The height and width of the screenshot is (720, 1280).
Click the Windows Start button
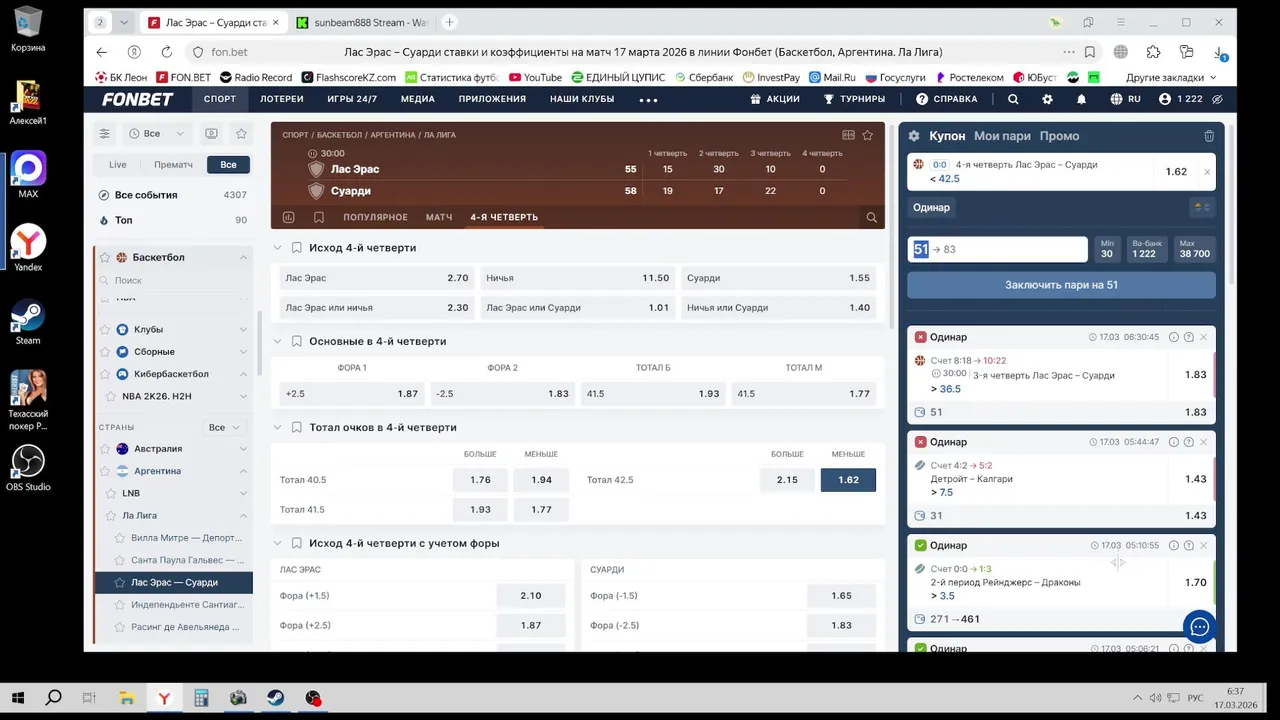tap(18, 698)
